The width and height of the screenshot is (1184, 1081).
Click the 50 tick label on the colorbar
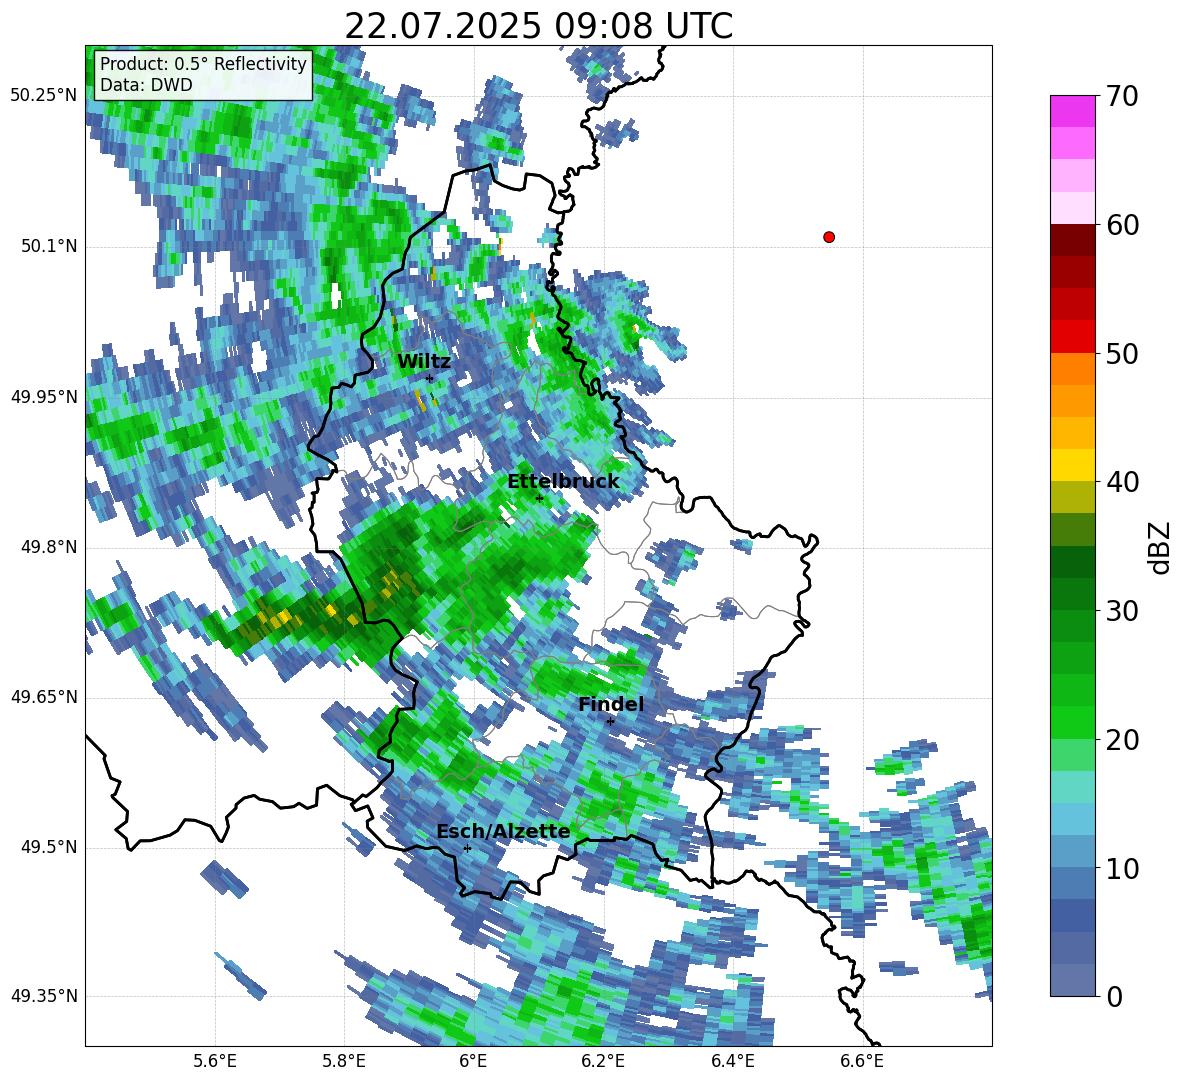1122,354
